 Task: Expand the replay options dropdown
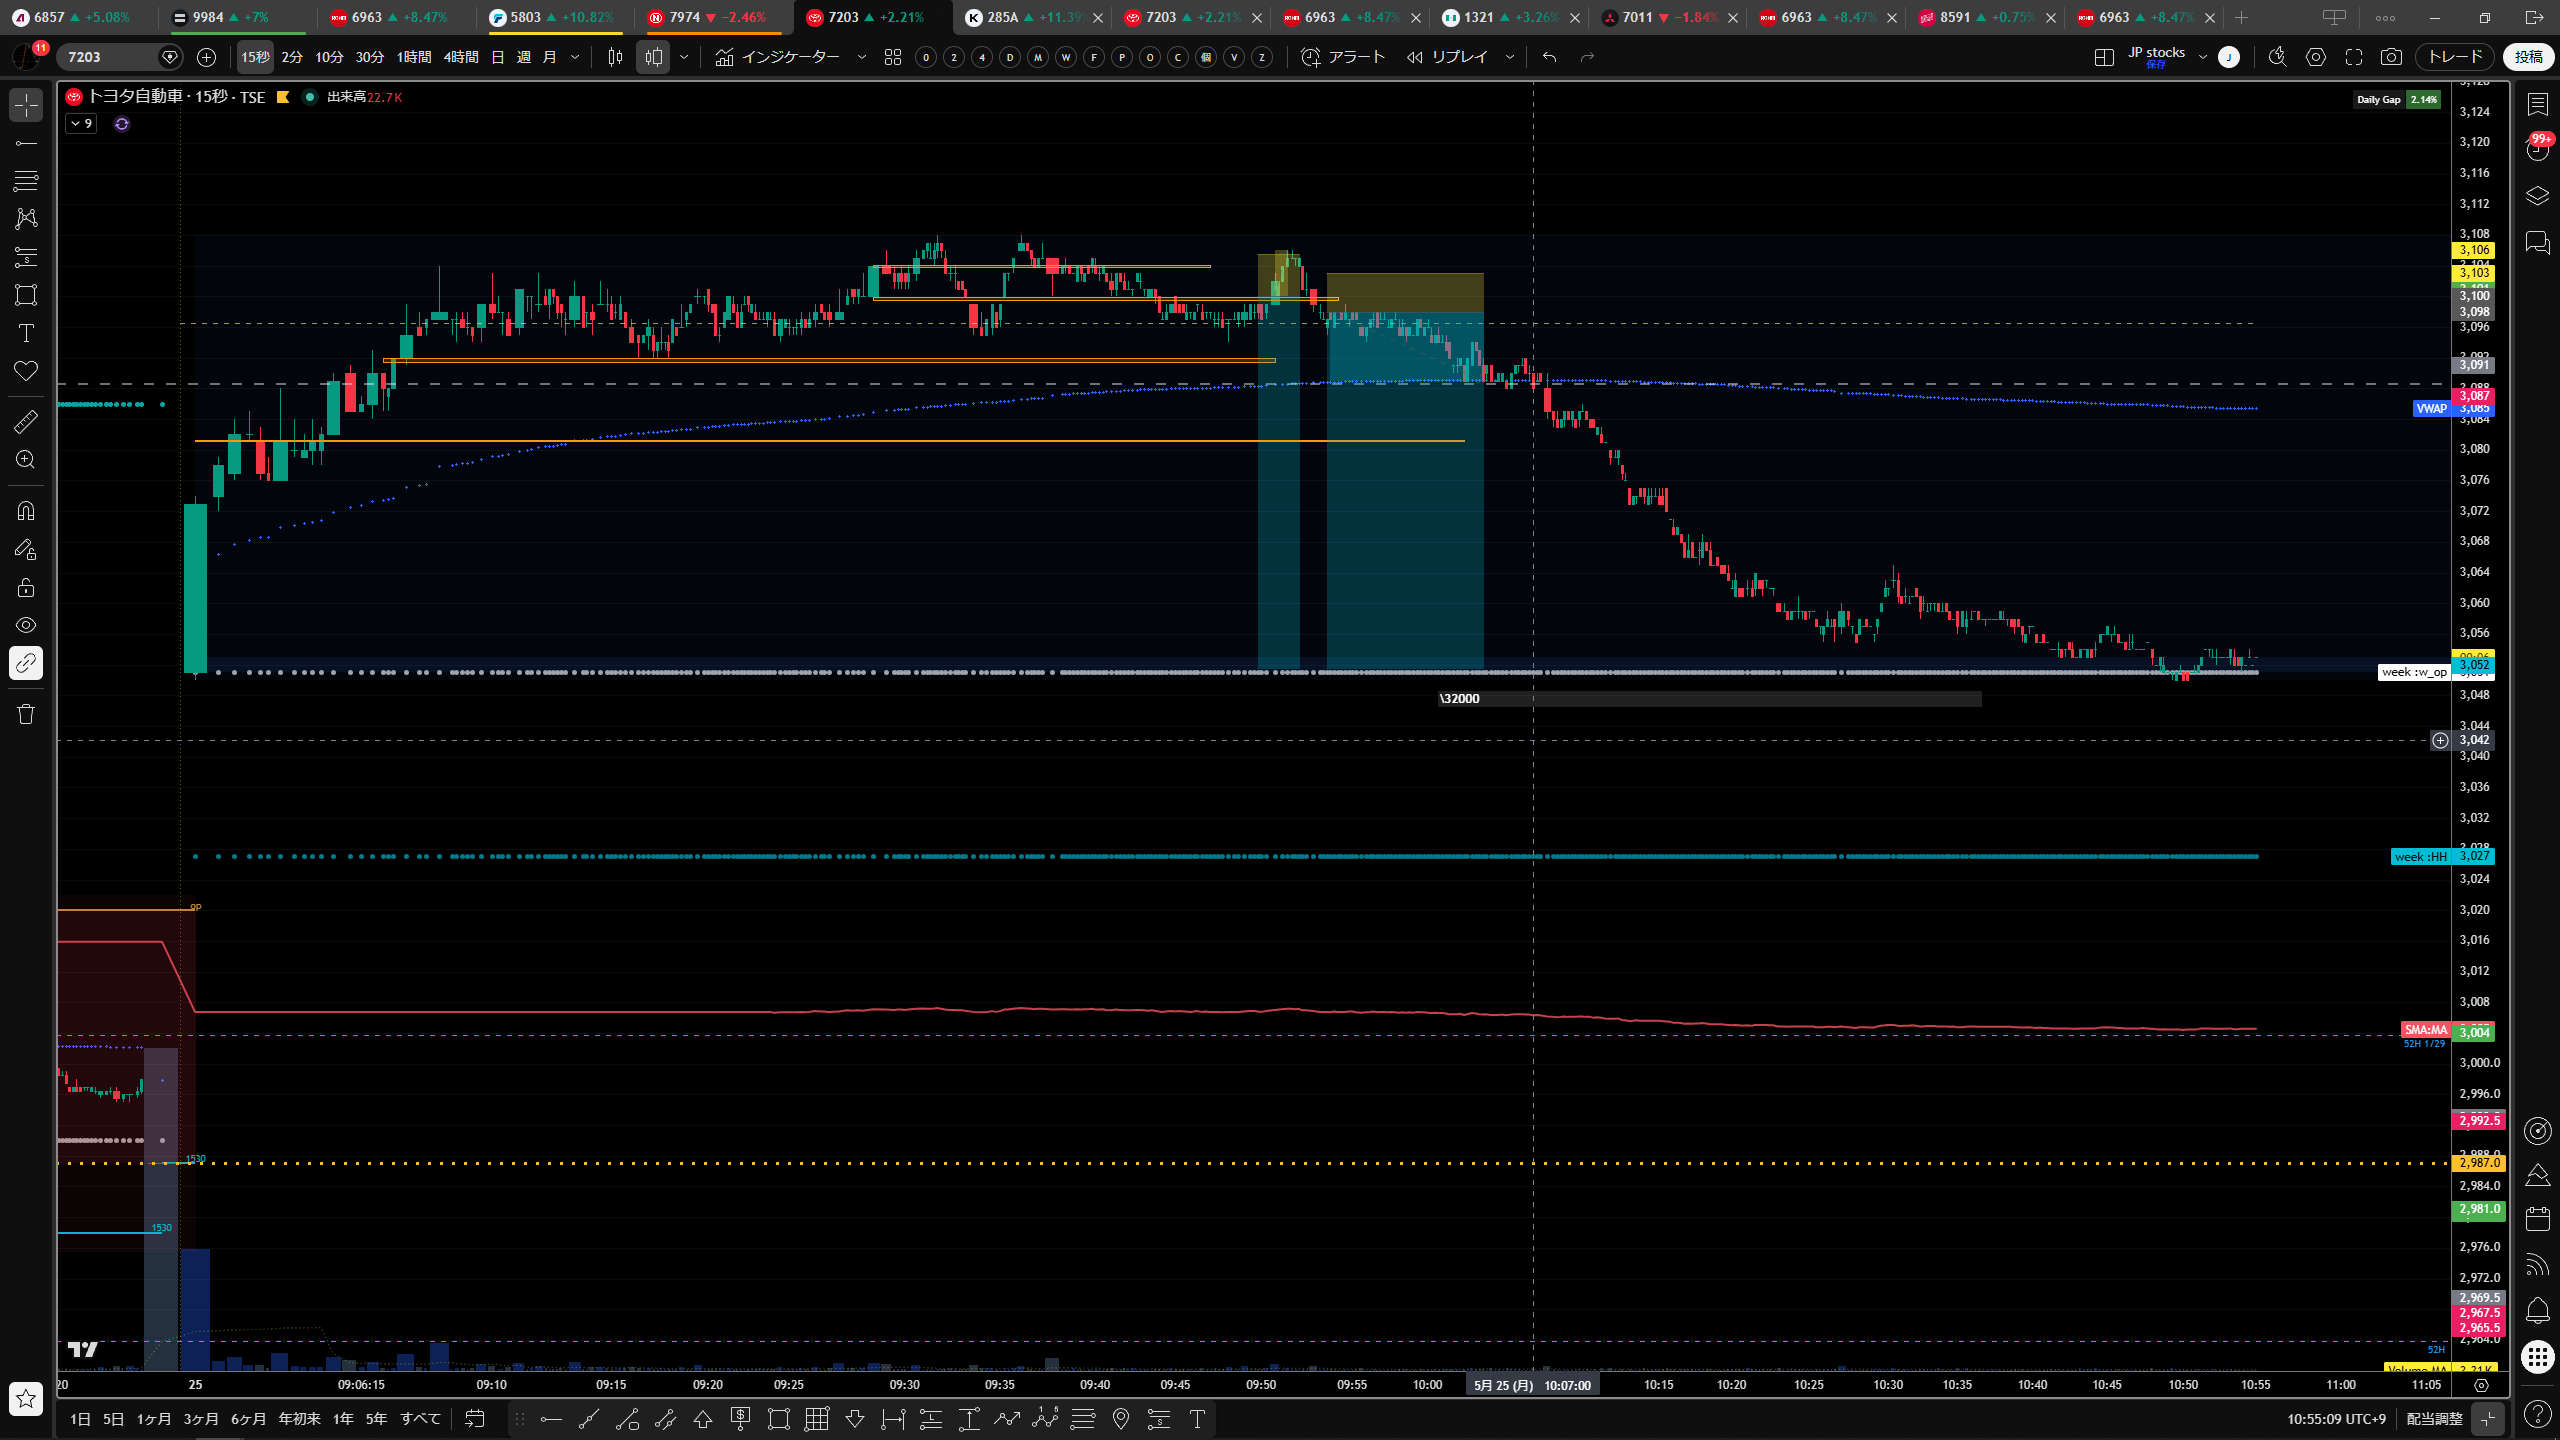(x=1510, y=57)
